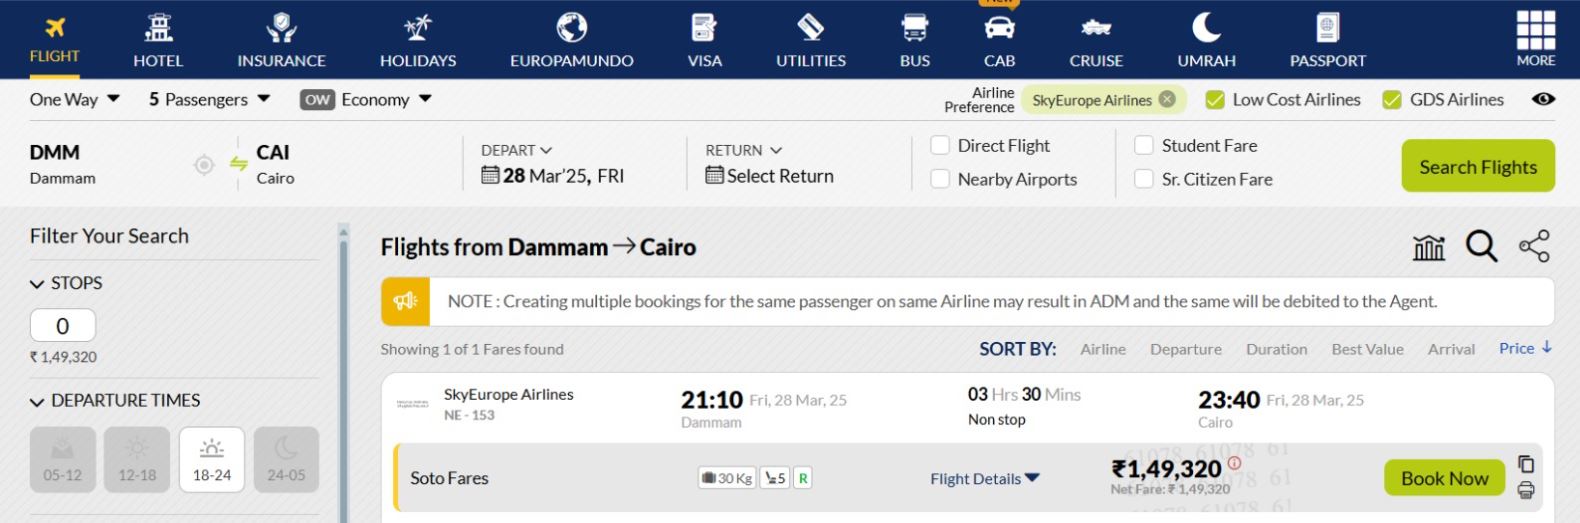Select the 18-24 departure time filter
The width and height of the screenshot is (1580, 523).
(x=212, y=459)
